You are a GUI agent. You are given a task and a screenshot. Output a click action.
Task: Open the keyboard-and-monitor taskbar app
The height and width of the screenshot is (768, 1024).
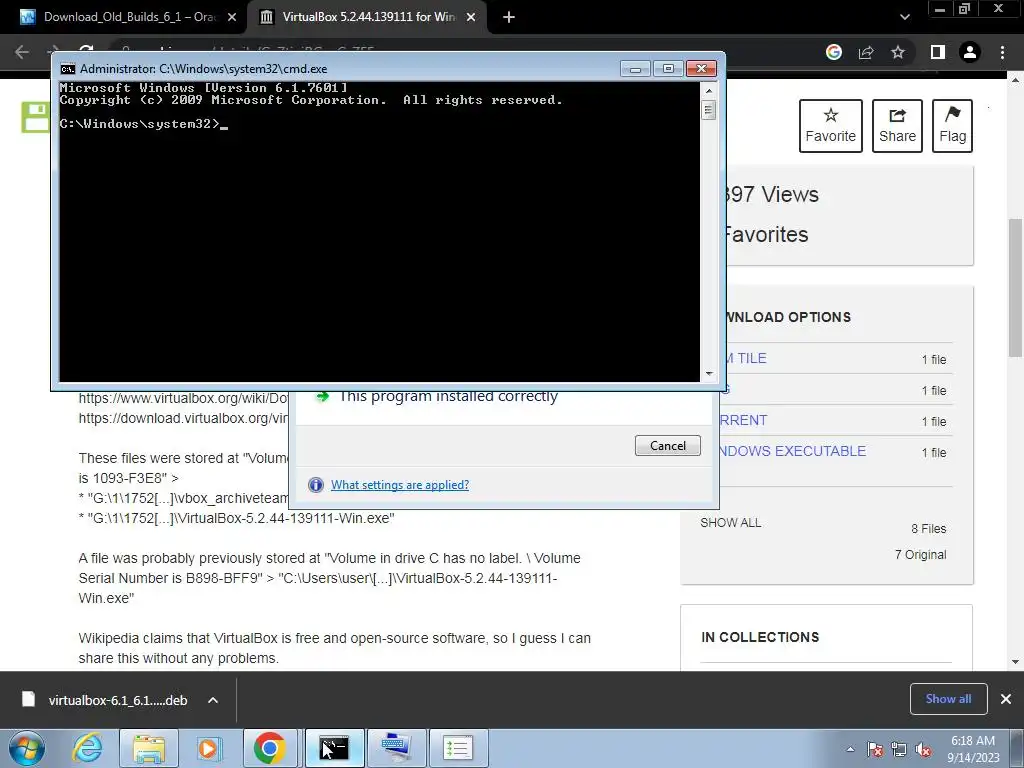click(396, 748)
